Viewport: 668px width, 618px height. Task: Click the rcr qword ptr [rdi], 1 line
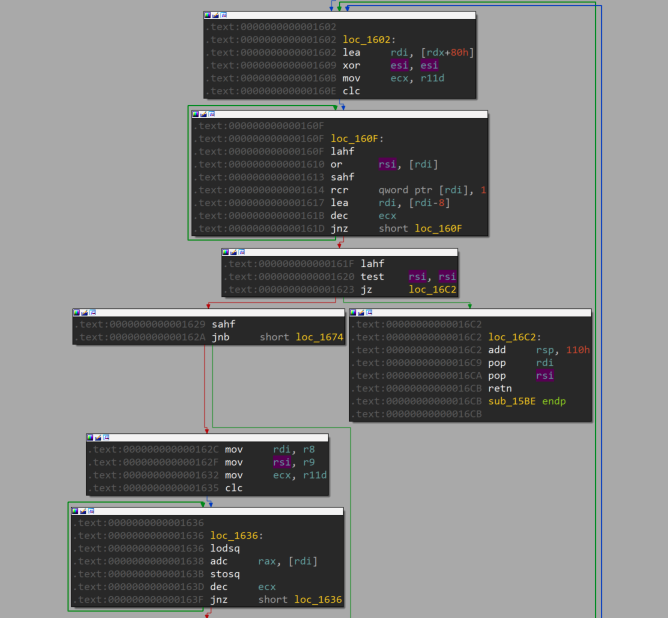tap(408, 190)
